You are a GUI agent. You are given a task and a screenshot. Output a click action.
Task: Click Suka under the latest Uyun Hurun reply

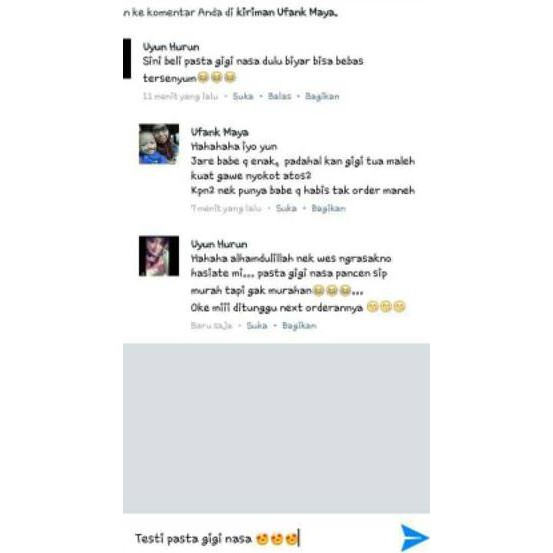[x=257, y=326]
